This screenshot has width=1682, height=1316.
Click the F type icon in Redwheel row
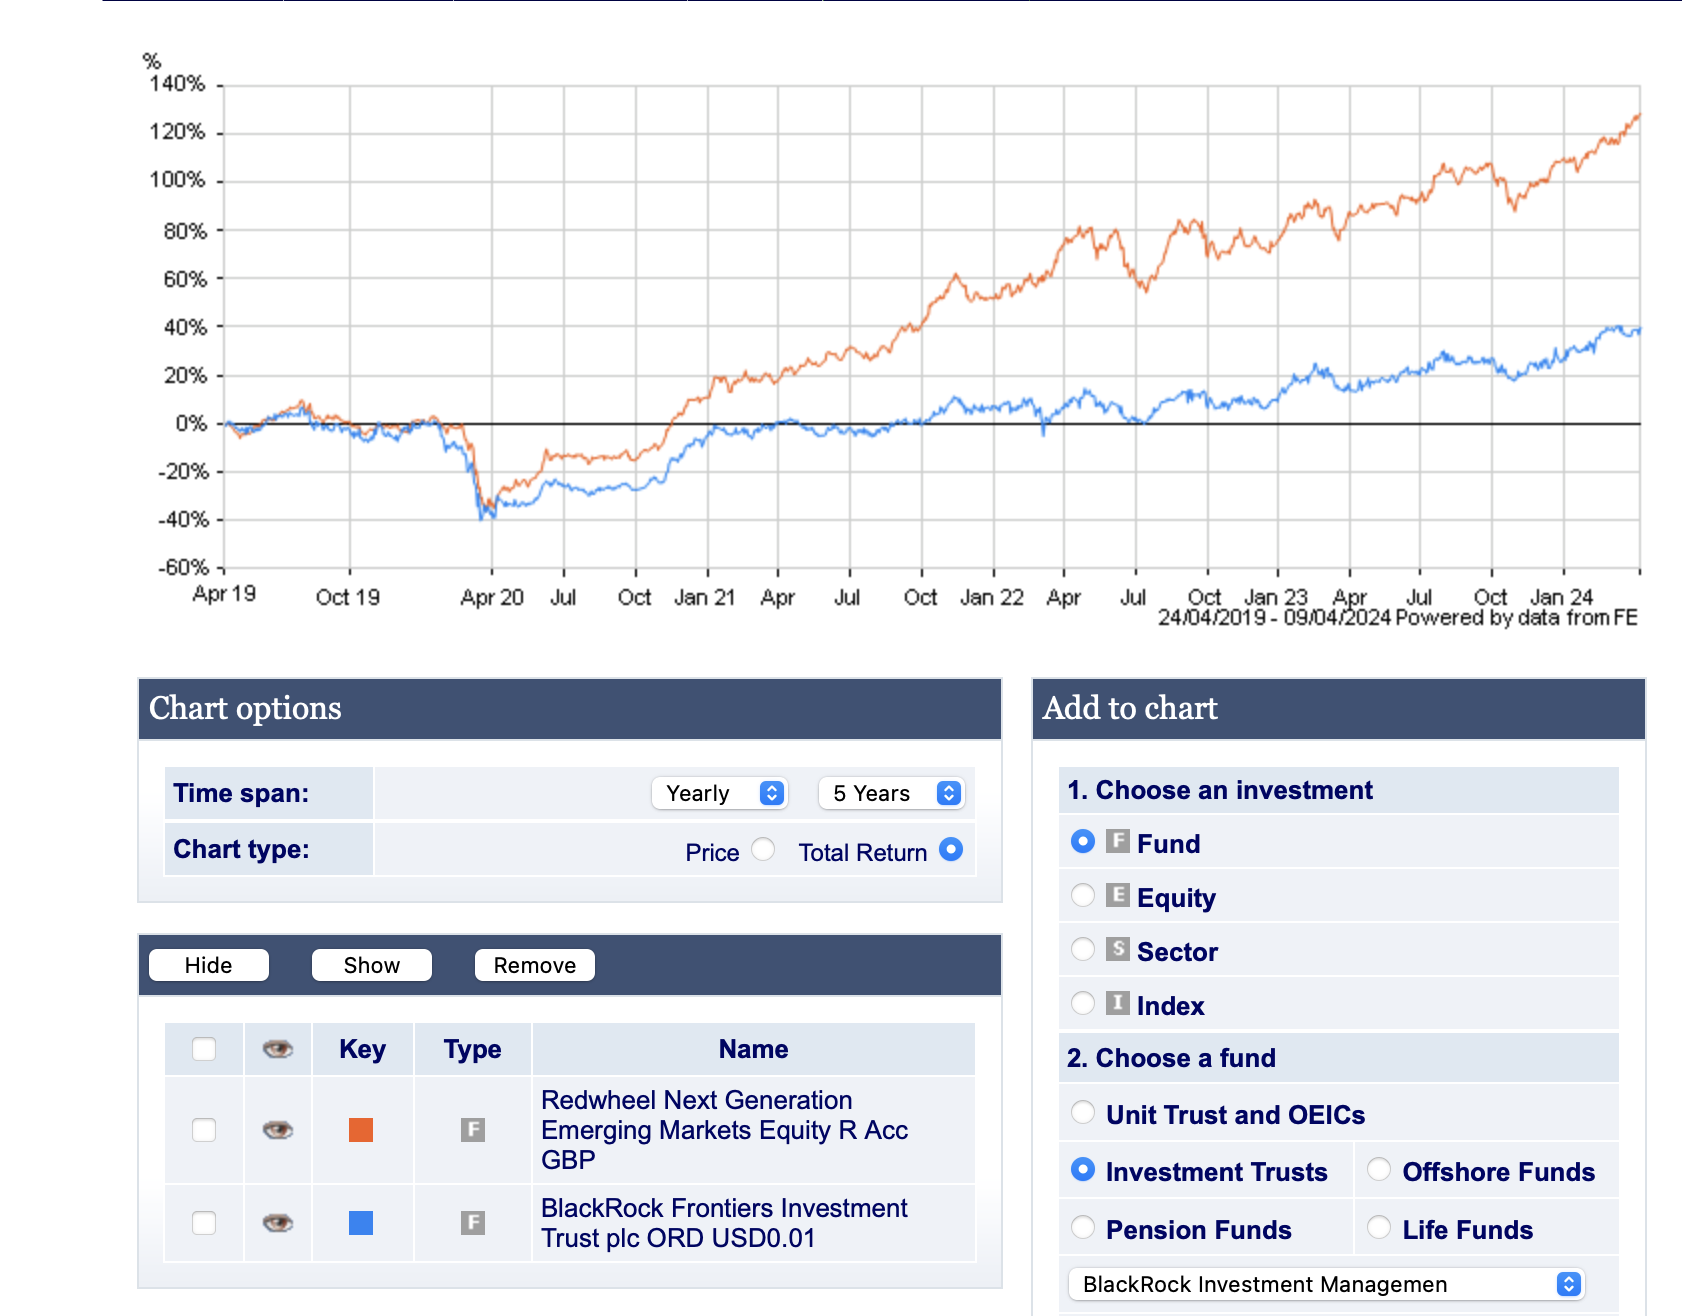[x=473, y=1130]
